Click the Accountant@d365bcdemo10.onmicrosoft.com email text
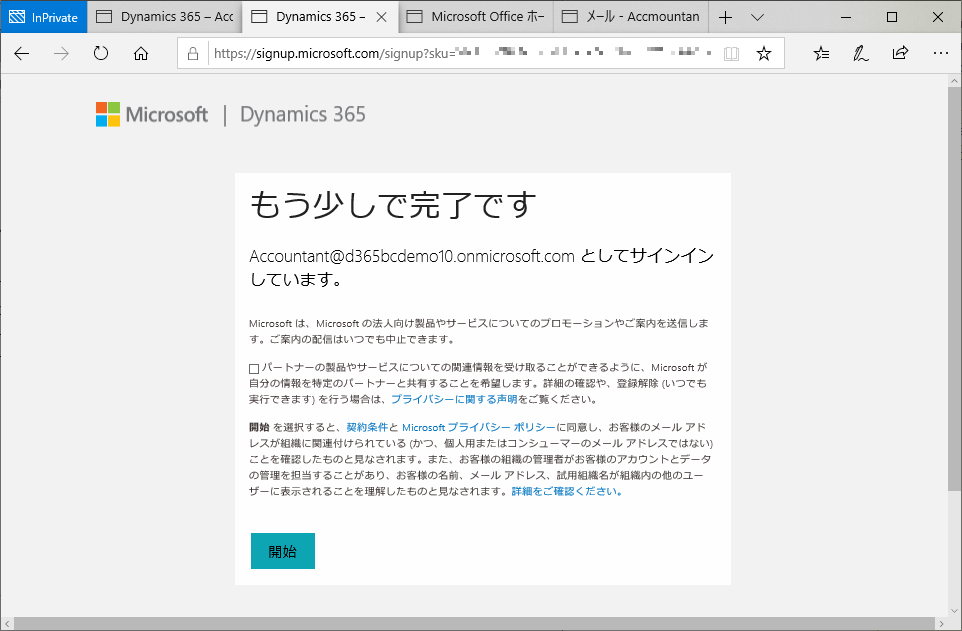This screenshot has width=962, height=631. [412, 256]
